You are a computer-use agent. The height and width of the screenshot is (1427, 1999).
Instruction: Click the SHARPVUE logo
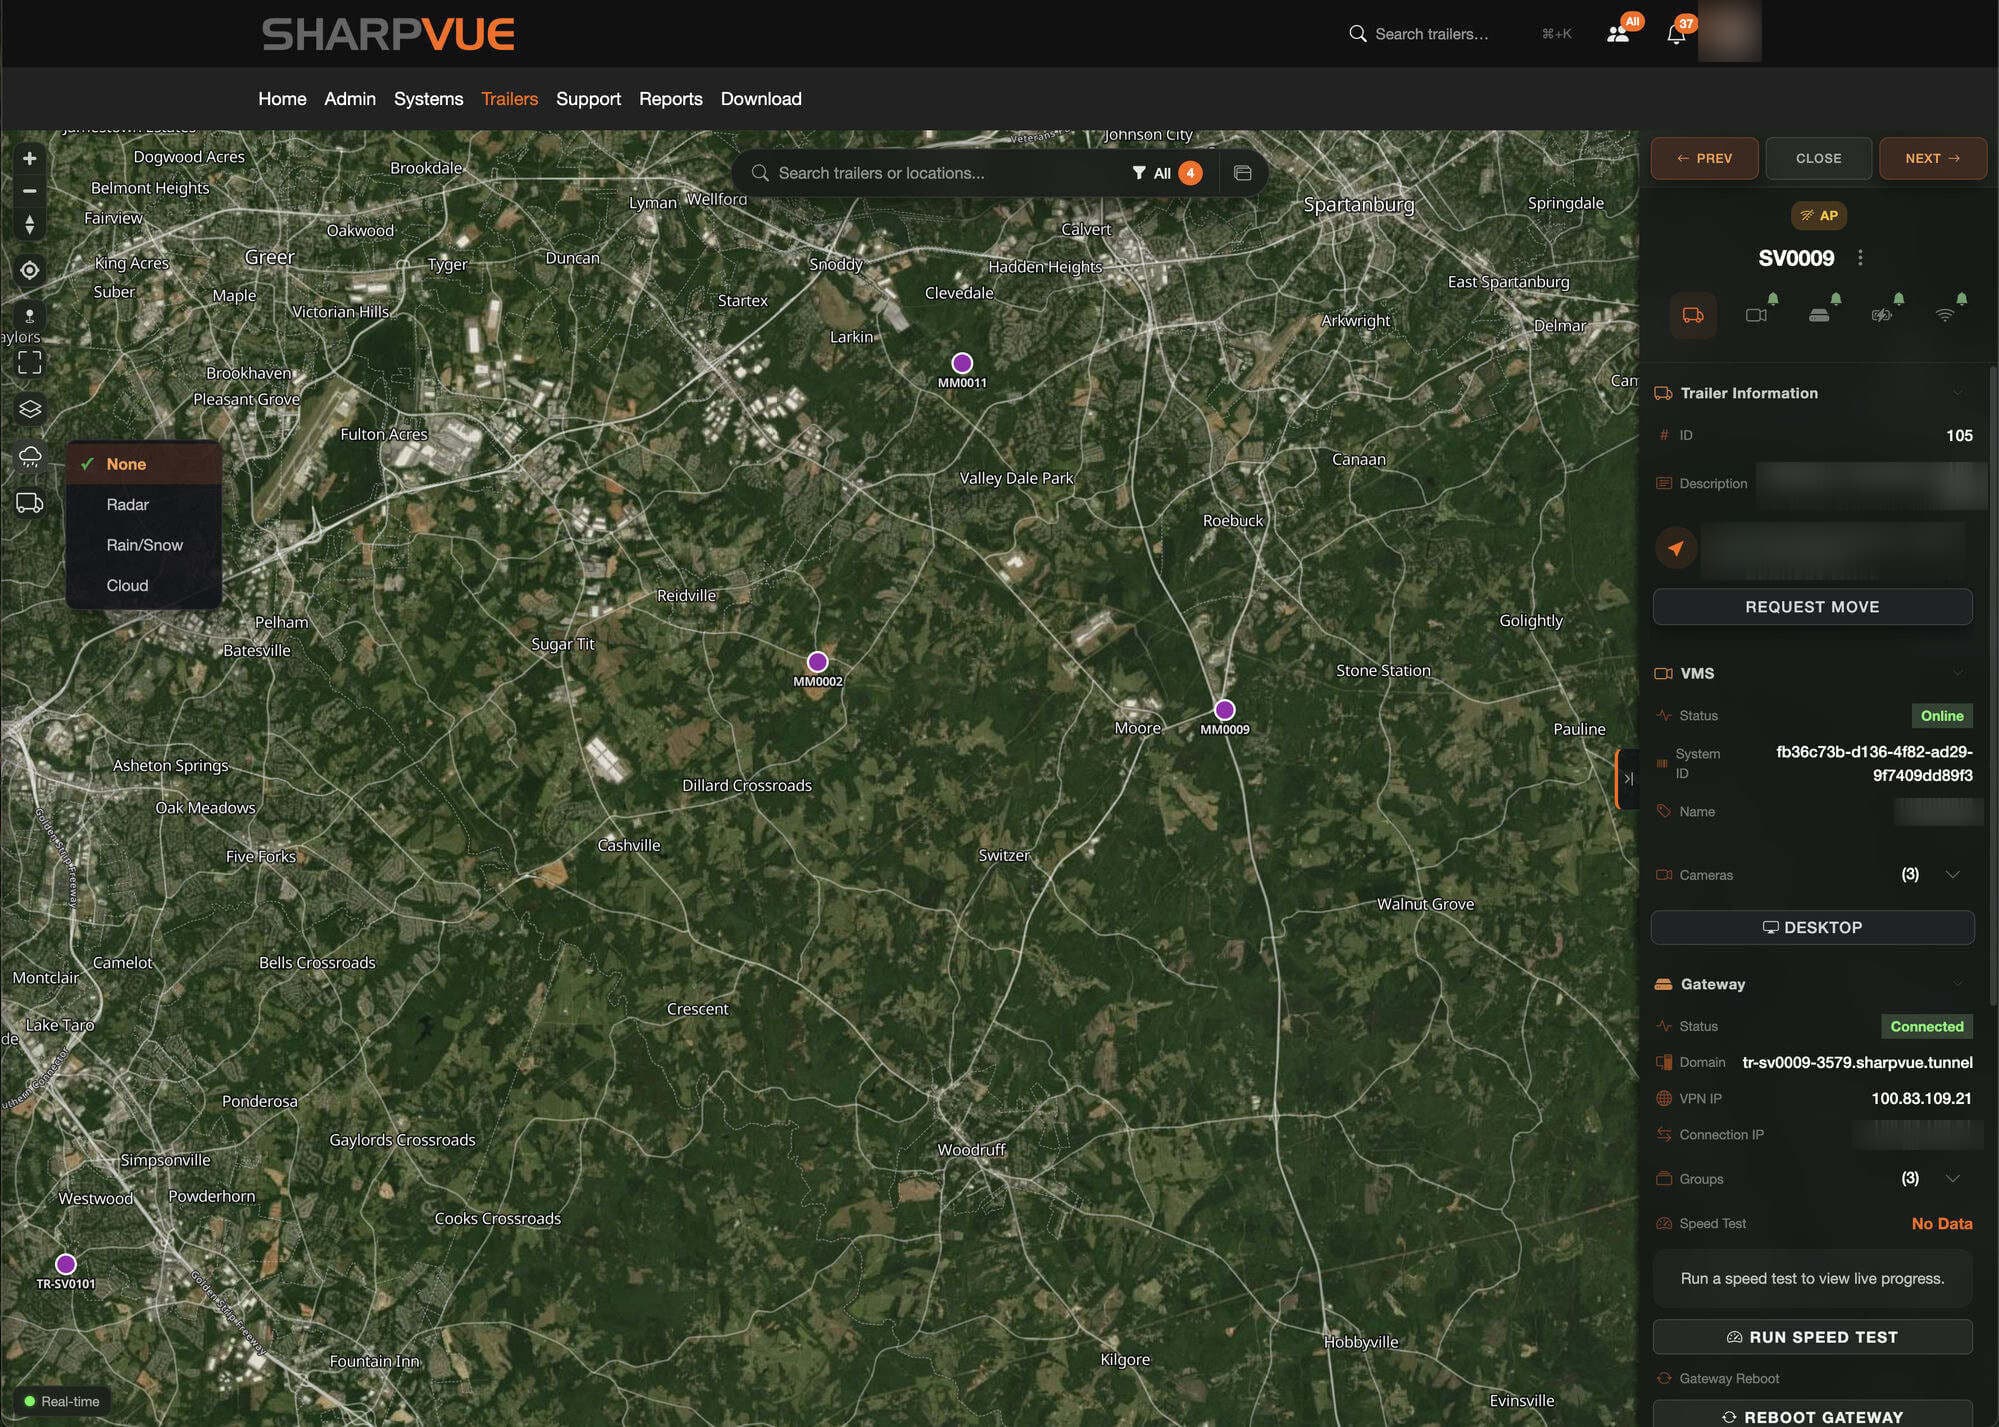click(388, 34)
